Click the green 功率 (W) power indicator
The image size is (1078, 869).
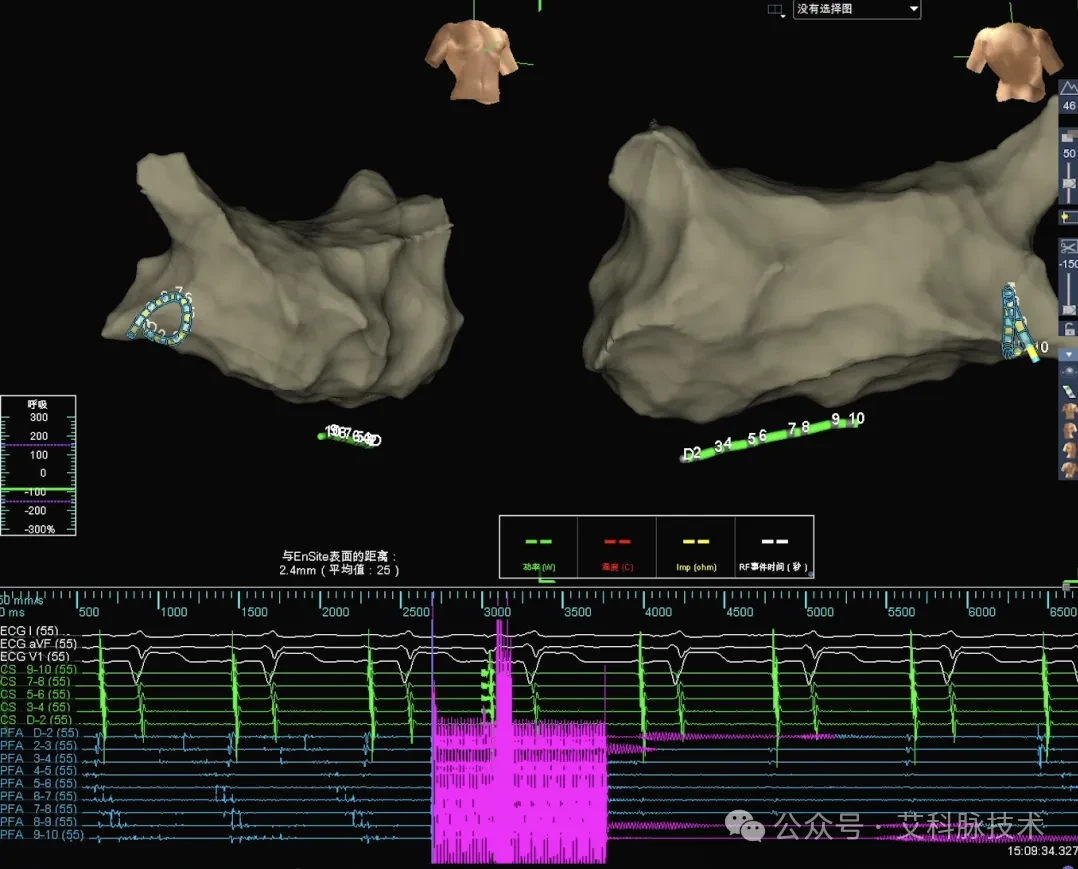coord(538,547)
